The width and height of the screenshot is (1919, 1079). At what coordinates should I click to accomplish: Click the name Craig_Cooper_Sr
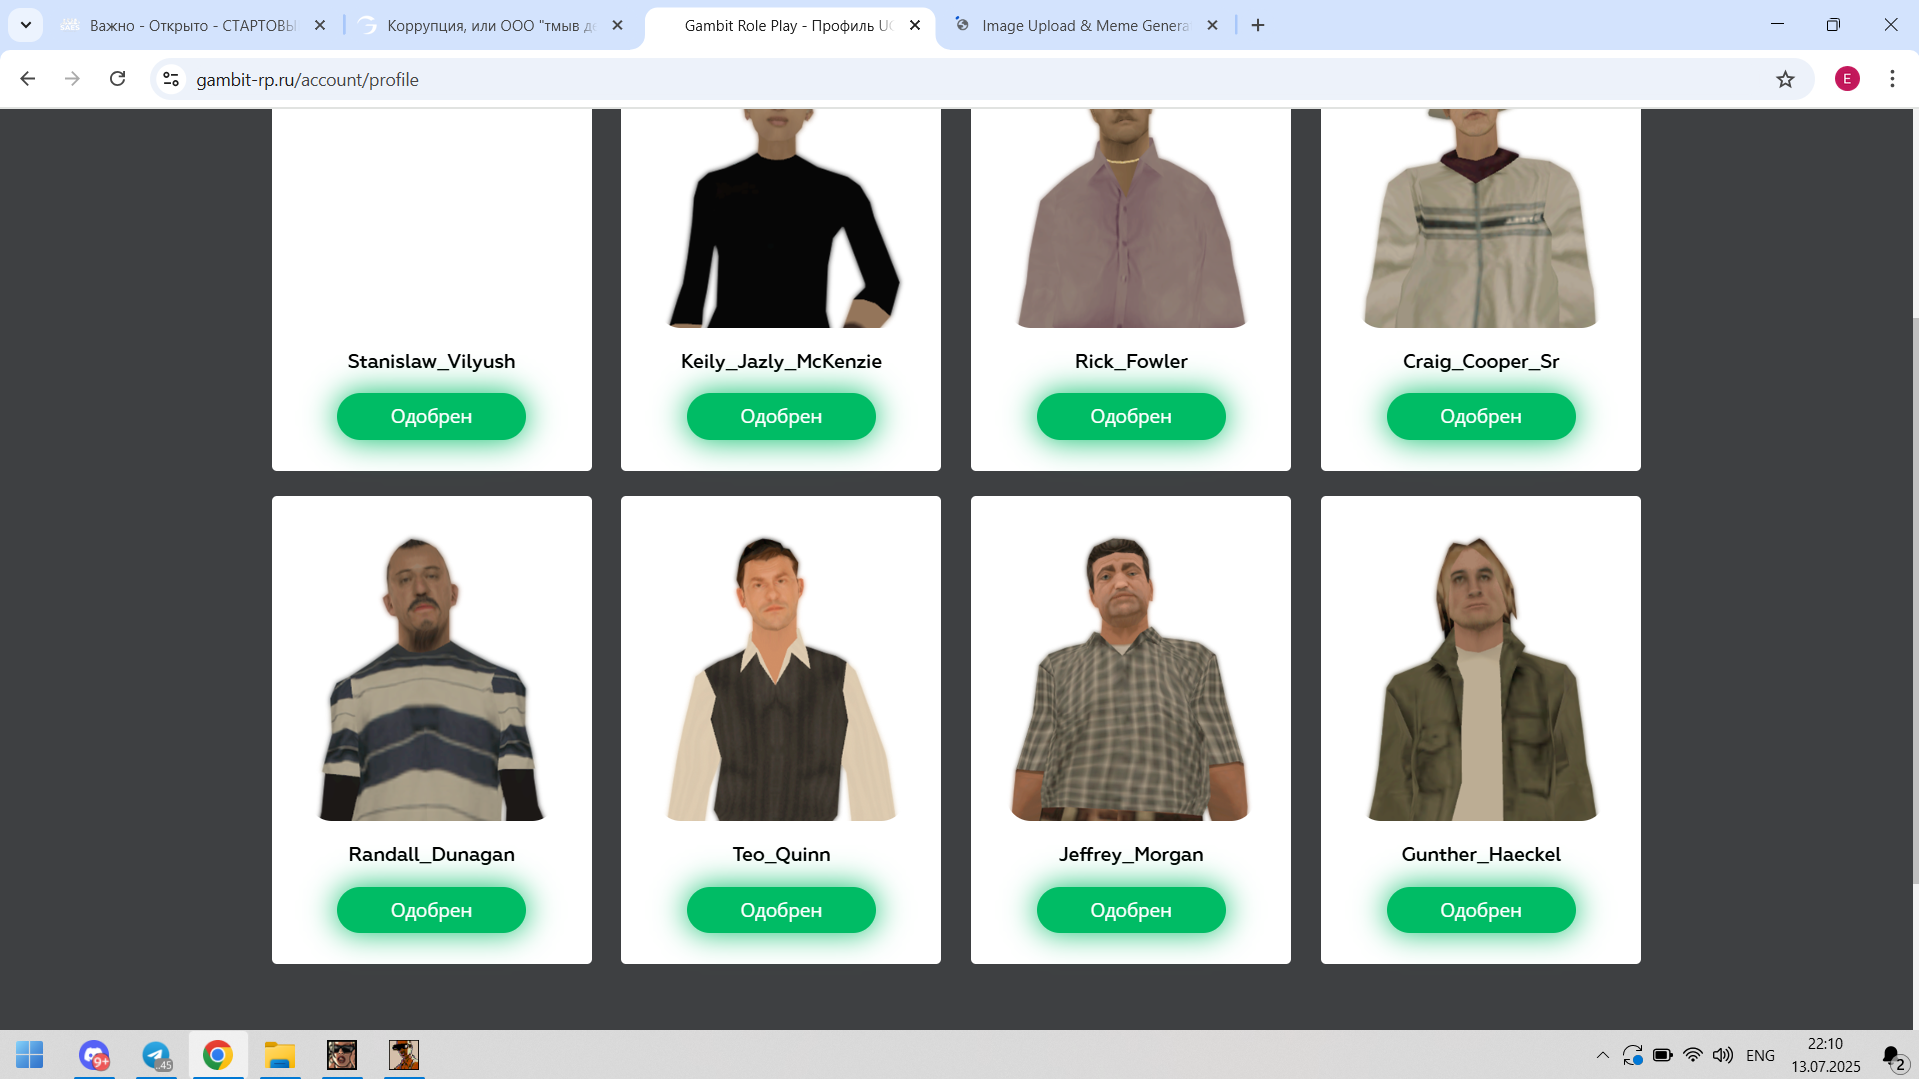1481,361
